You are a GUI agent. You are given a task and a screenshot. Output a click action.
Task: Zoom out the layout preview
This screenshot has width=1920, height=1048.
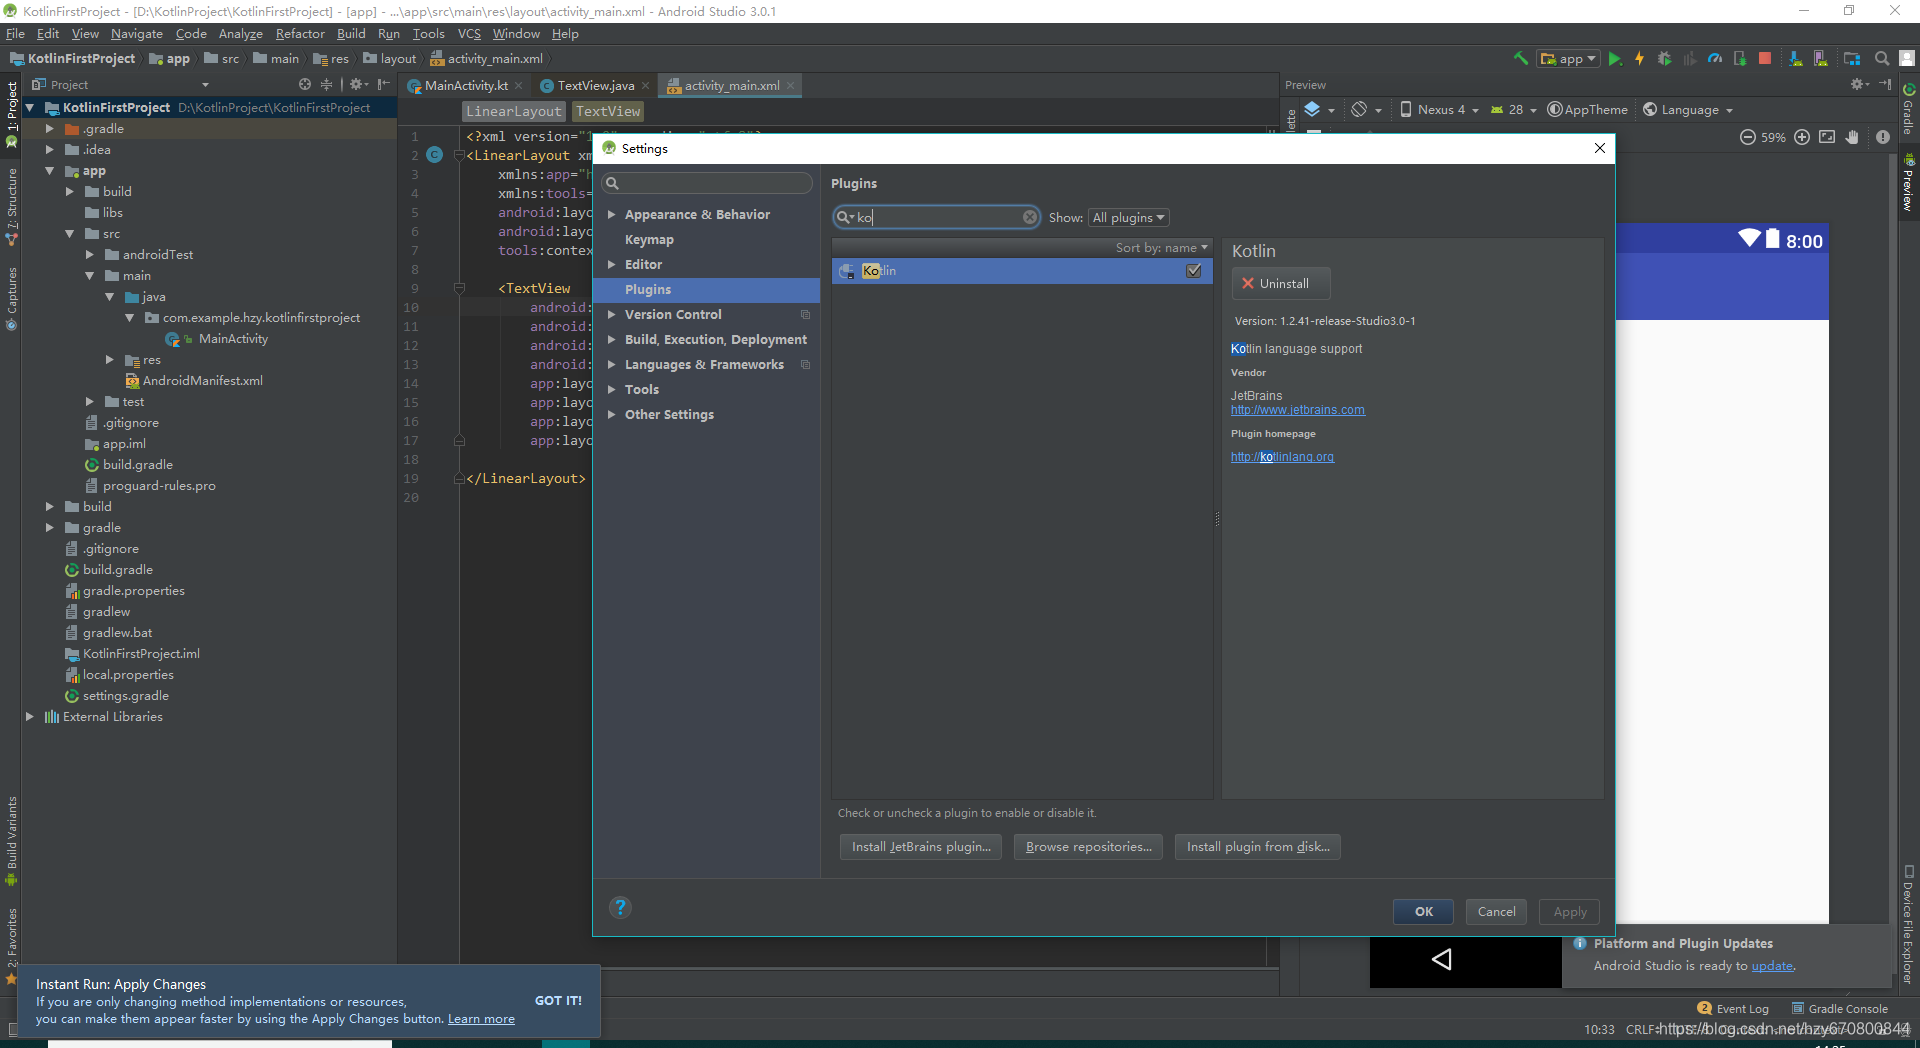(x=1748, y=137)
